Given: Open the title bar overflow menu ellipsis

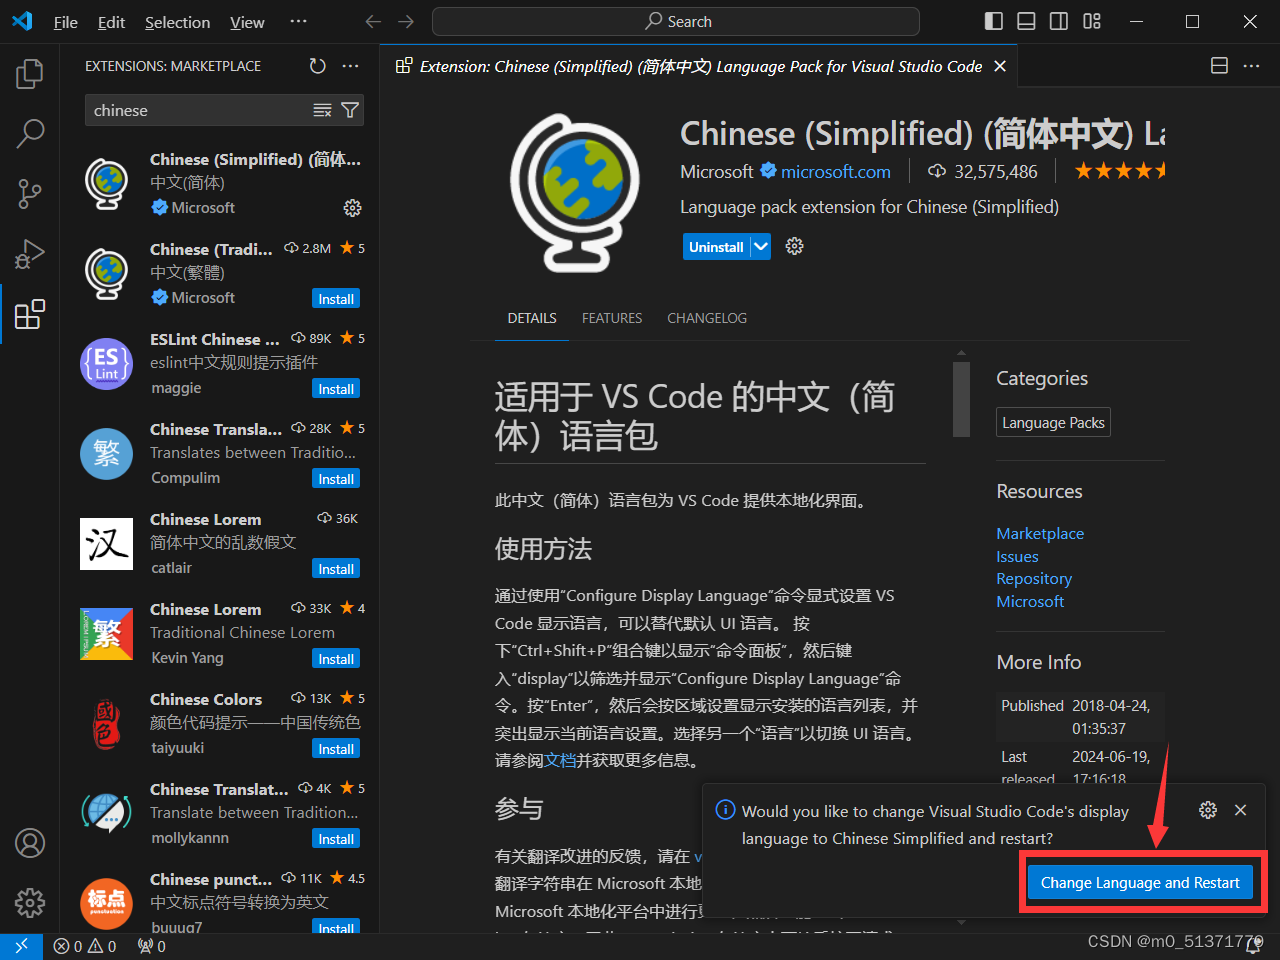Looking at the screenshot, I should [298, 21].
